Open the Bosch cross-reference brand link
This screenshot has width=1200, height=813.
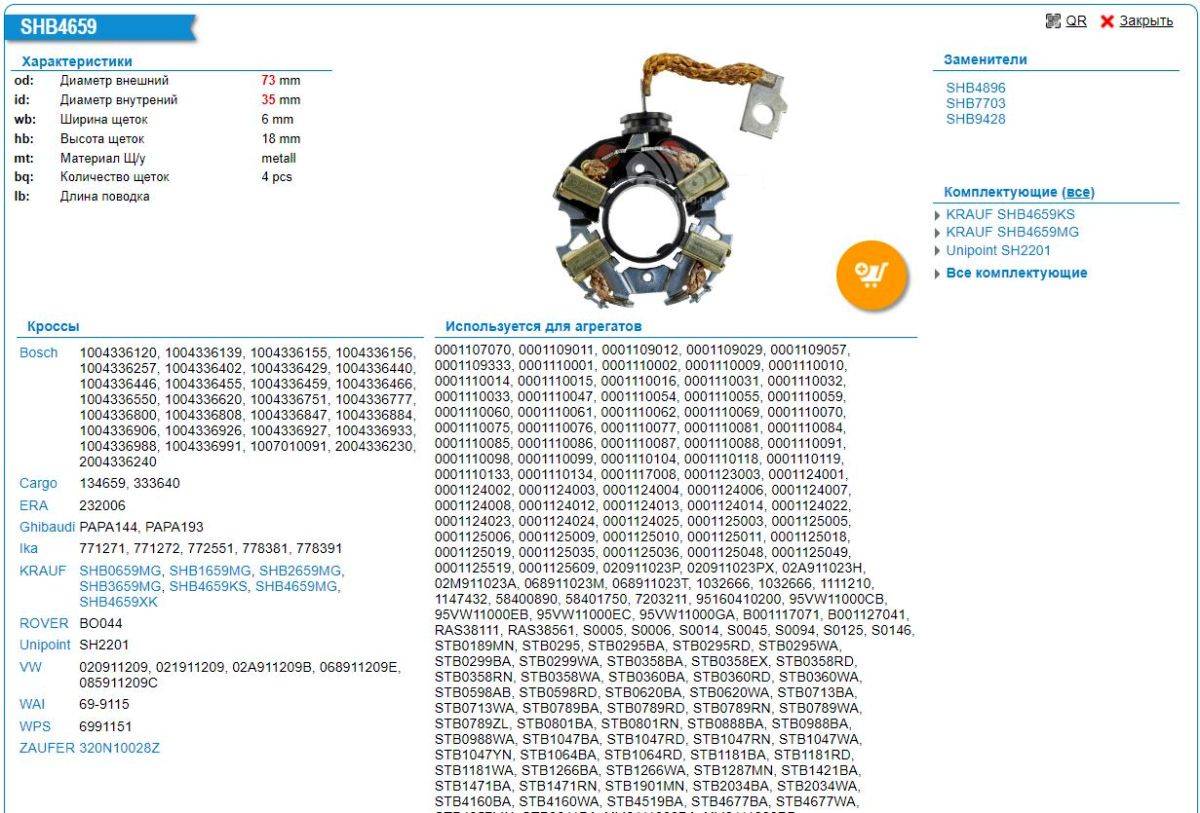pyautogui.click(x=39, y=353)
